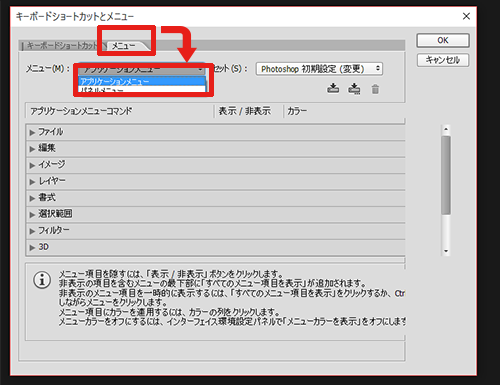The width and height of the screenshot is (500, 385).
Task: Expand the レイヤー menu group
Action: [32, 182]
